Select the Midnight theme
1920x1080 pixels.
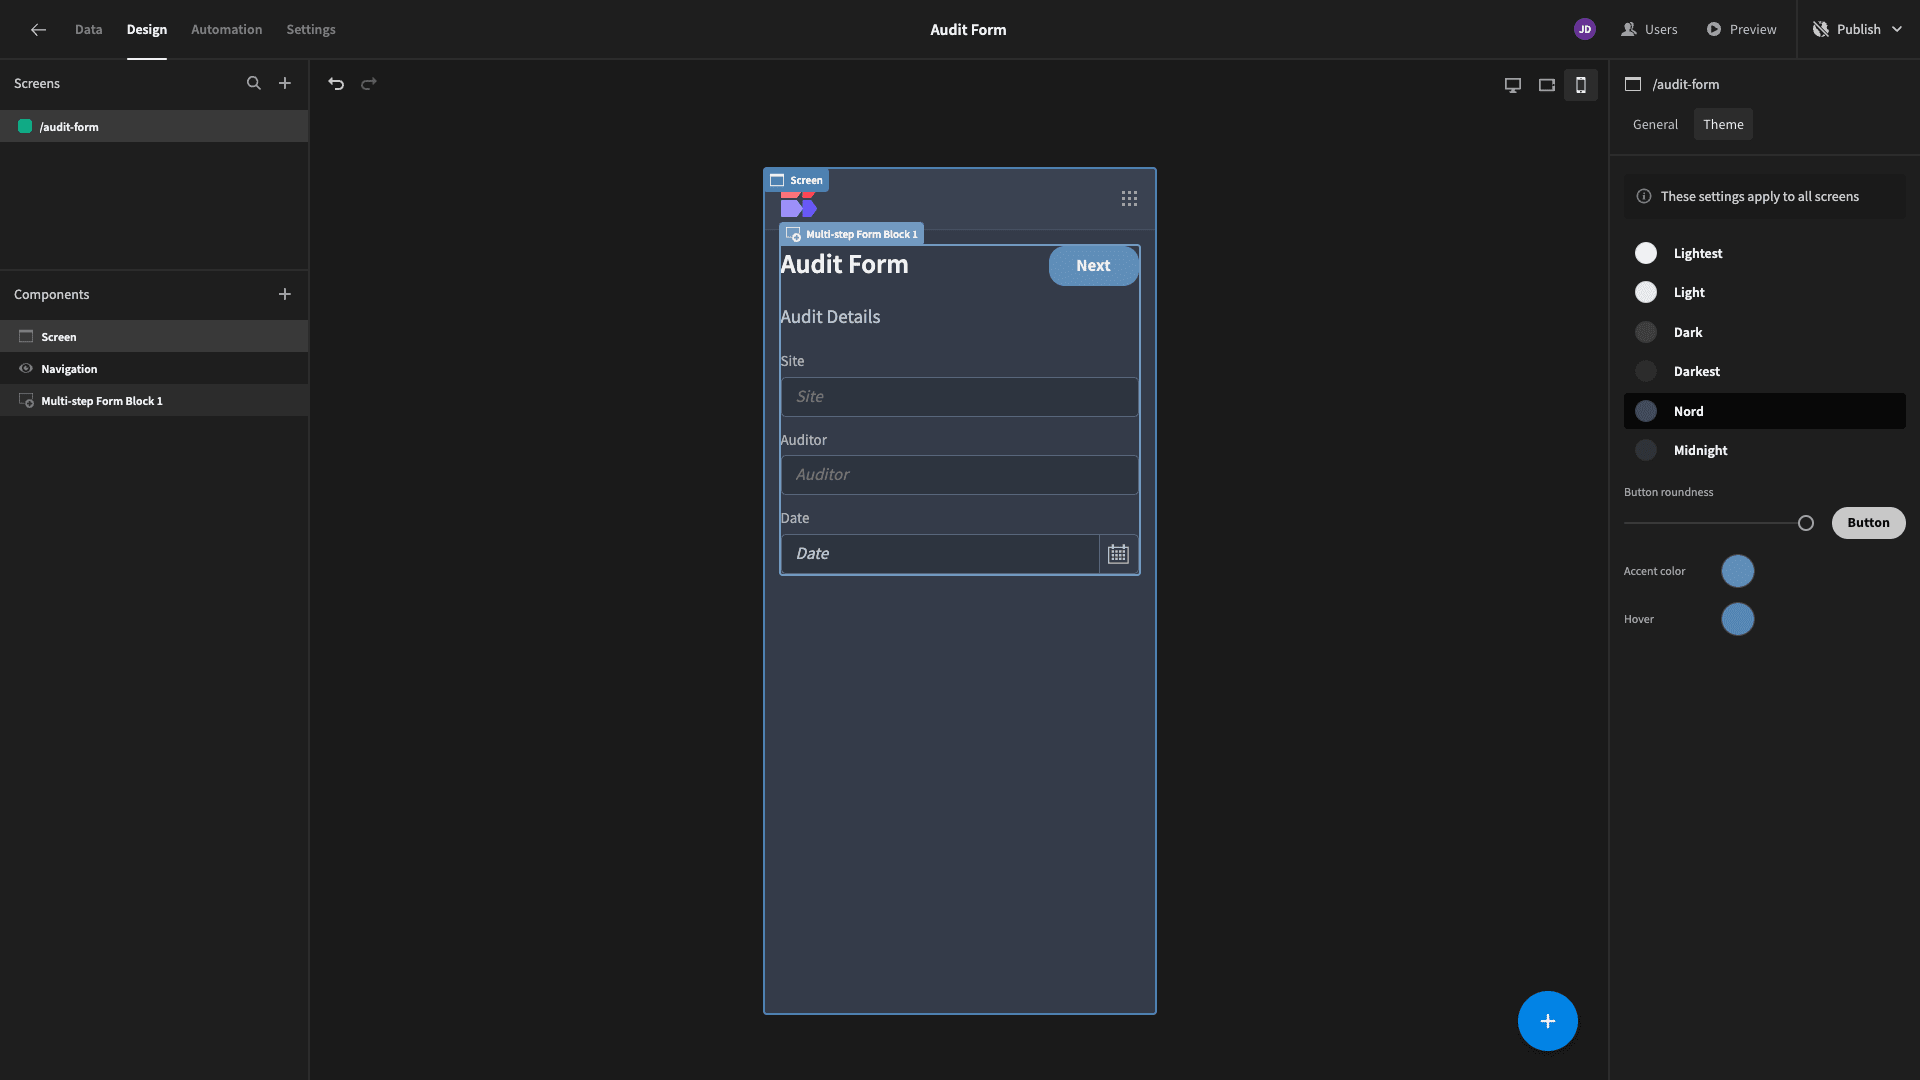1764,451
